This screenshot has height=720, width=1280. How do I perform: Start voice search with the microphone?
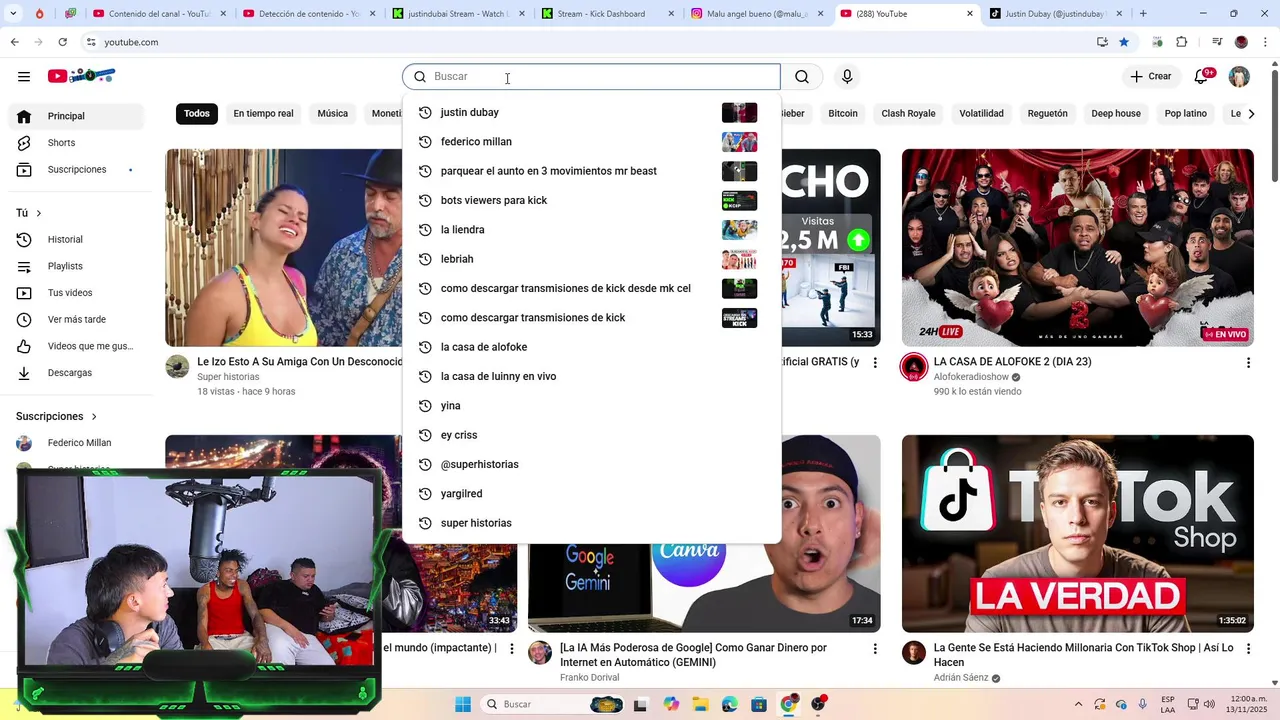click(847, 77)
